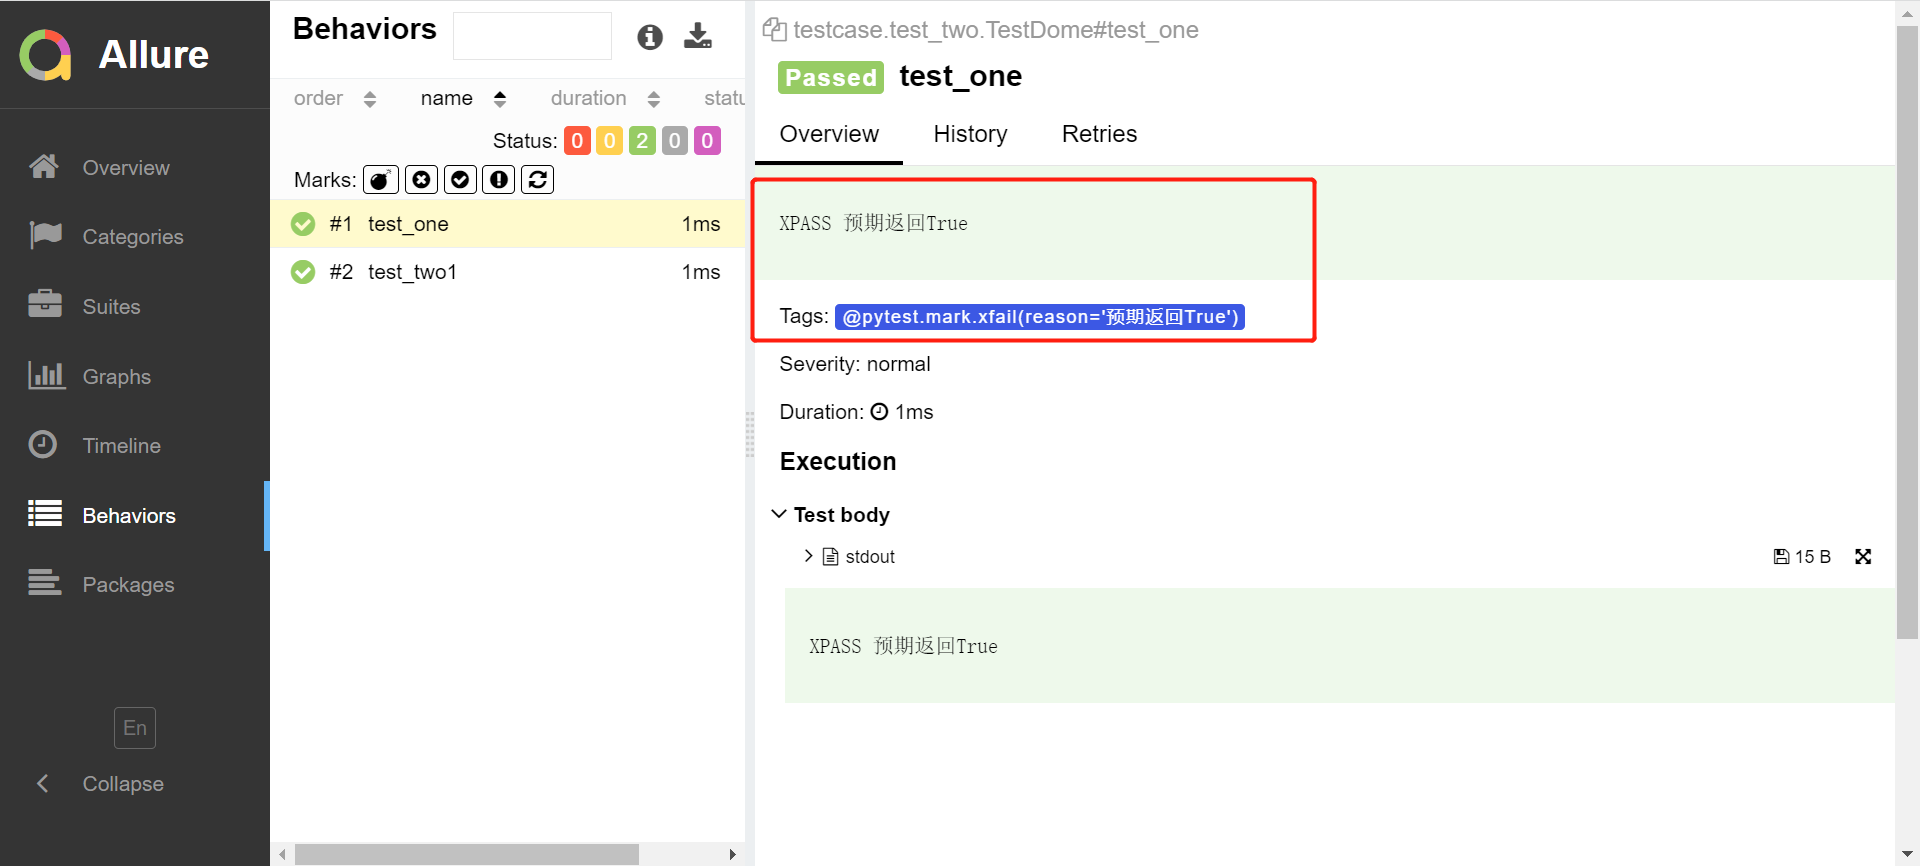Click the Passed status badge
Viewport: 1920px width, 866px height.
[x=830, y=77]
